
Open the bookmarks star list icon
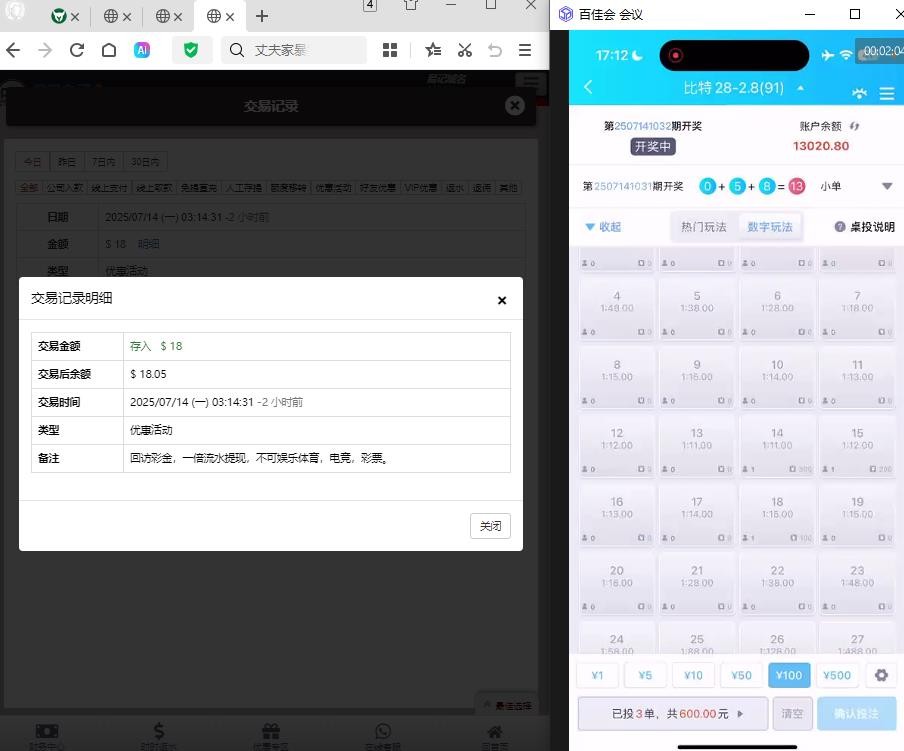coord(433,50)
